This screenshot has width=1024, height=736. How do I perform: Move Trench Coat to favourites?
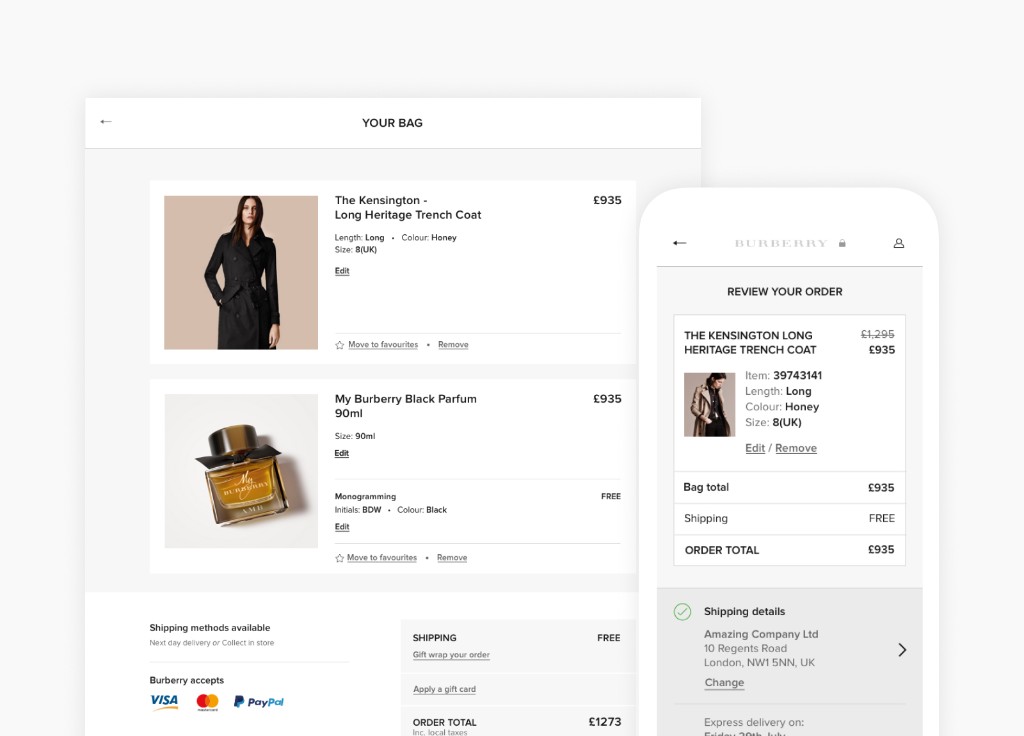coord(383,345)
